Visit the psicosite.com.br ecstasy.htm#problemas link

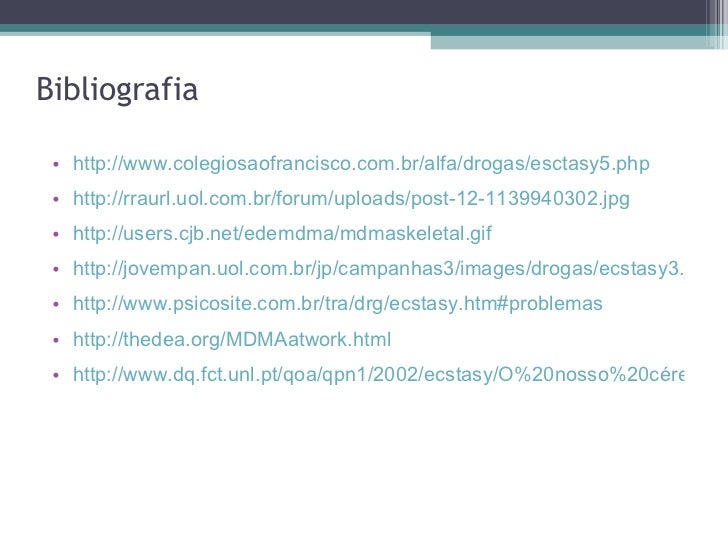coord(338,304)
